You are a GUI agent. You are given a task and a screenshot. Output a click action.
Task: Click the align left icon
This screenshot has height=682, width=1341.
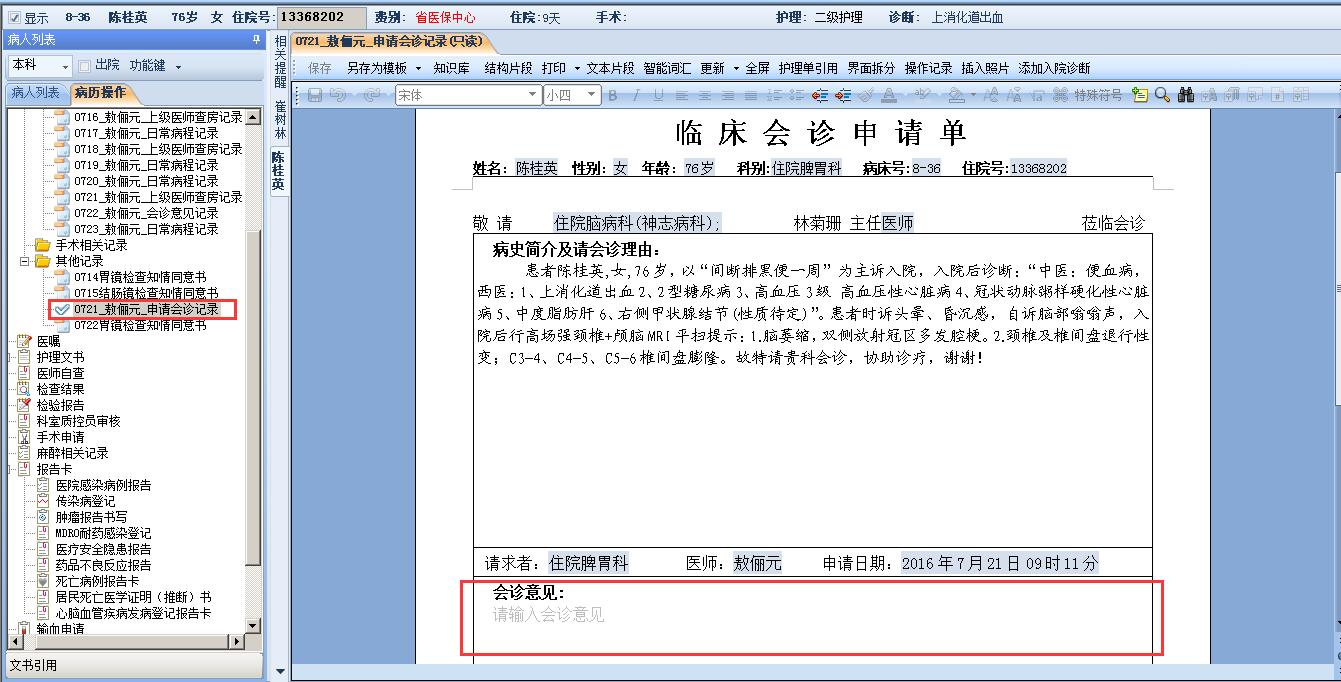coord(682,95)
